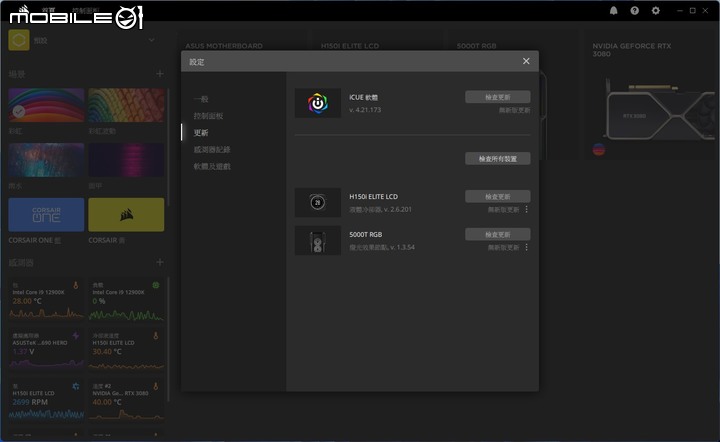Viewport: 720px width, 442px height.
Task: Click the 28.00 °C temperature value
Action: point(27,301)
